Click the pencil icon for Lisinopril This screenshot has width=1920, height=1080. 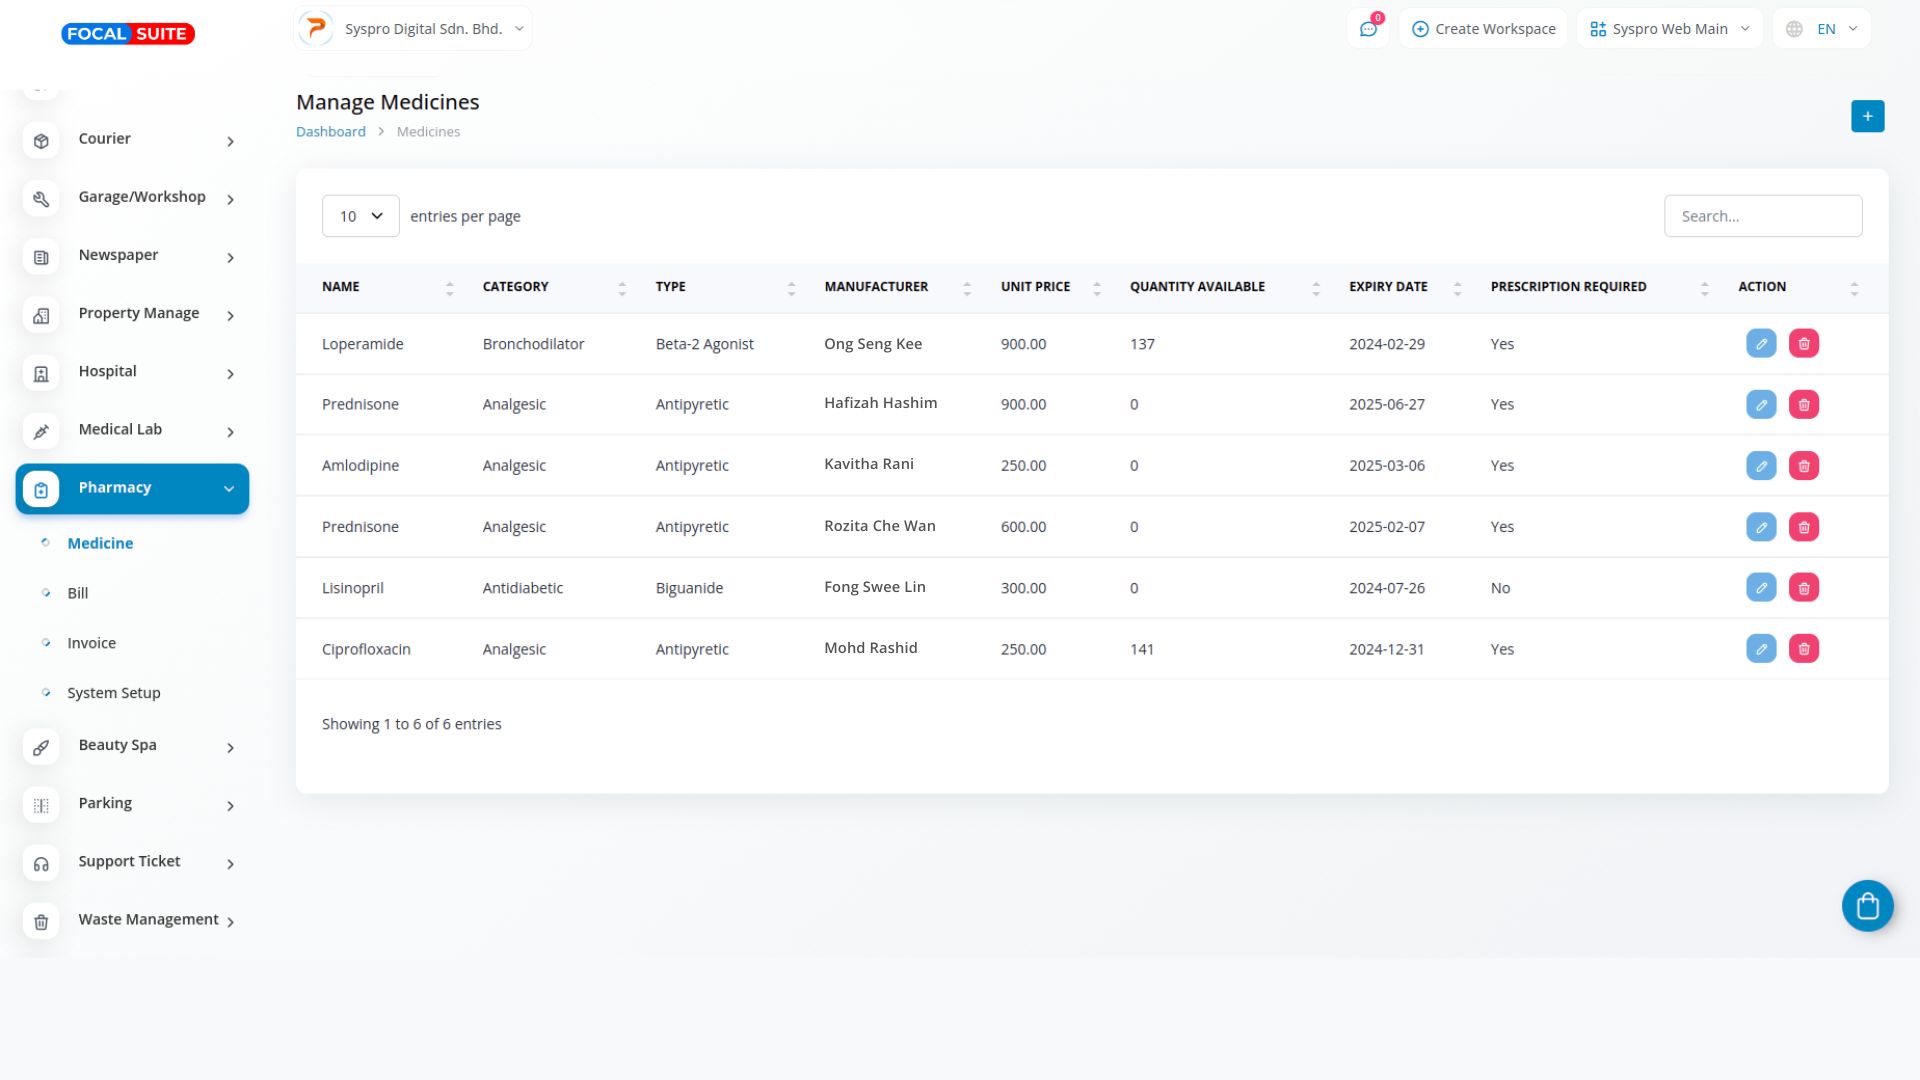(1761, 588)
